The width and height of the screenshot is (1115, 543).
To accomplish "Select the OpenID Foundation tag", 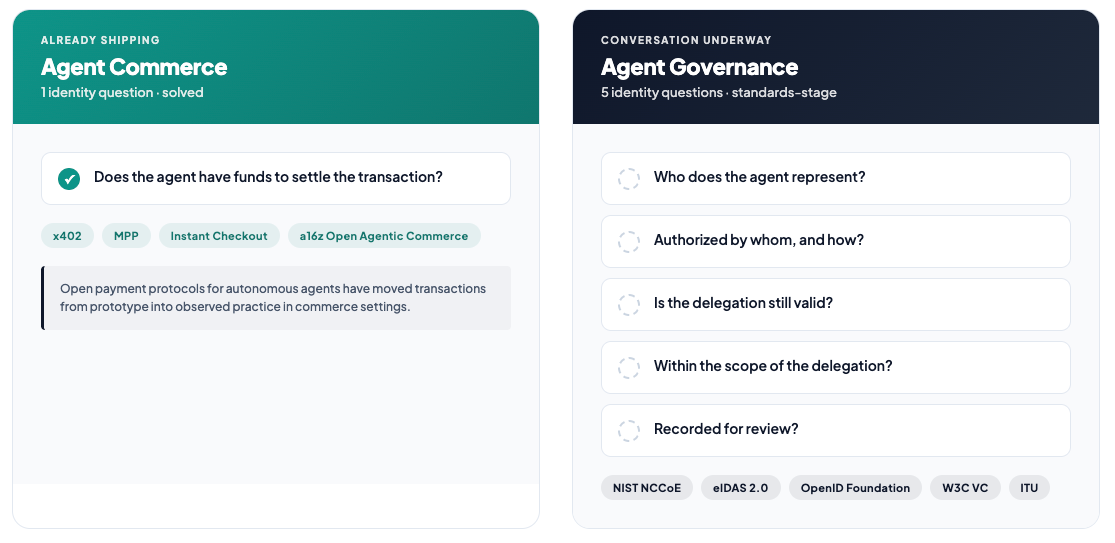I will coord(855,488).
